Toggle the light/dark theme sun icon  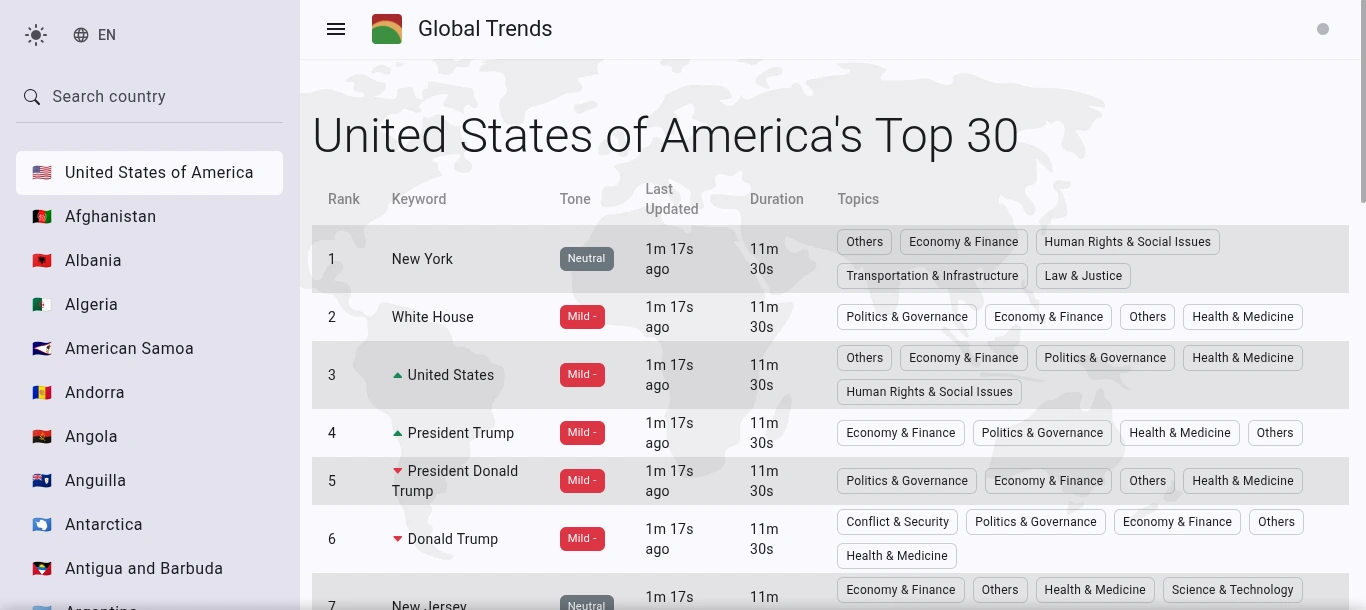coord(36,35)
